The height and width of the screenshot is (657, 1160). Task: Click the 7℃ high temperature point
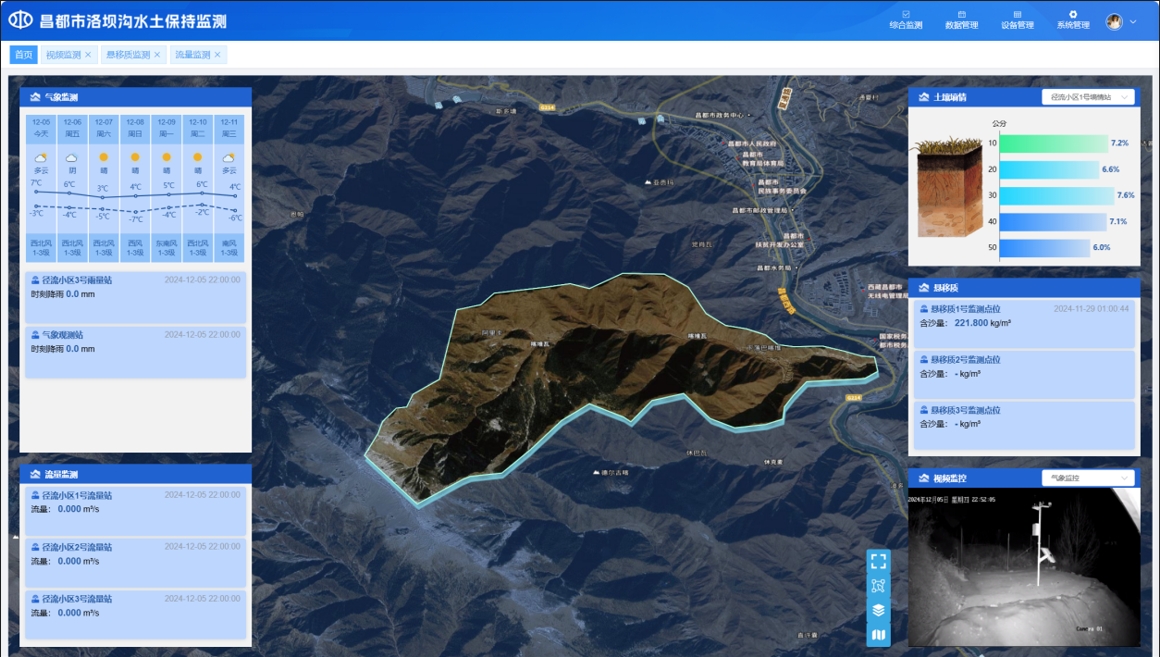(36, 192)
